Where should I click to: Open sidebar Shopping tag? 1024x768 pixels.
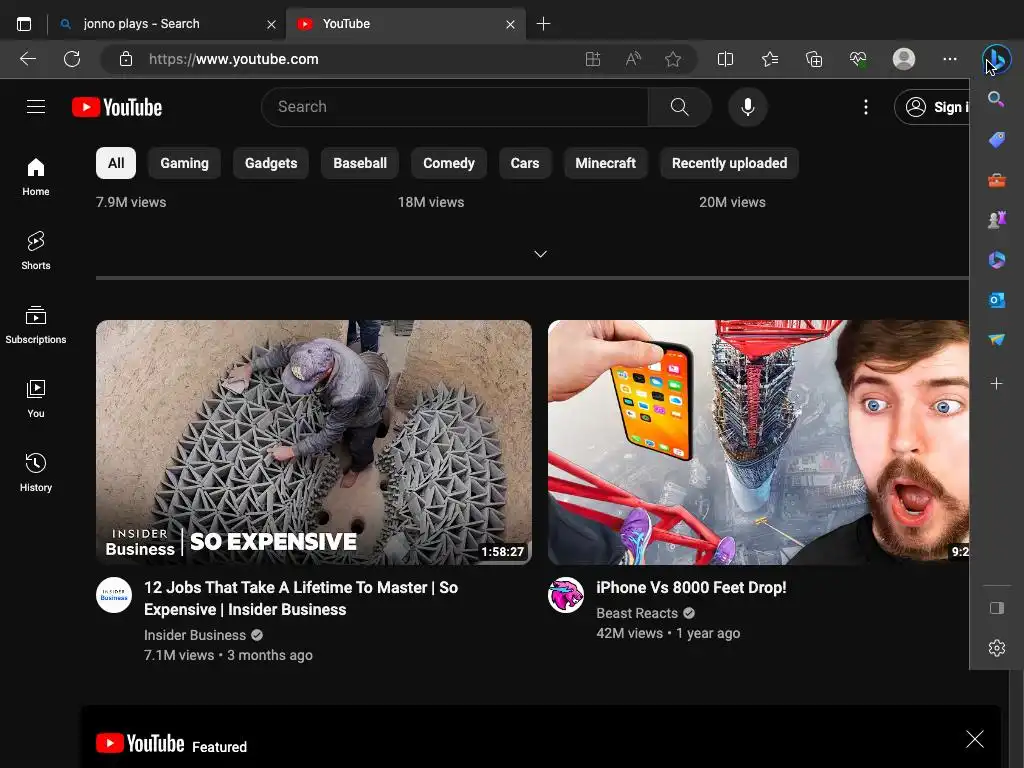click(996, 139)
